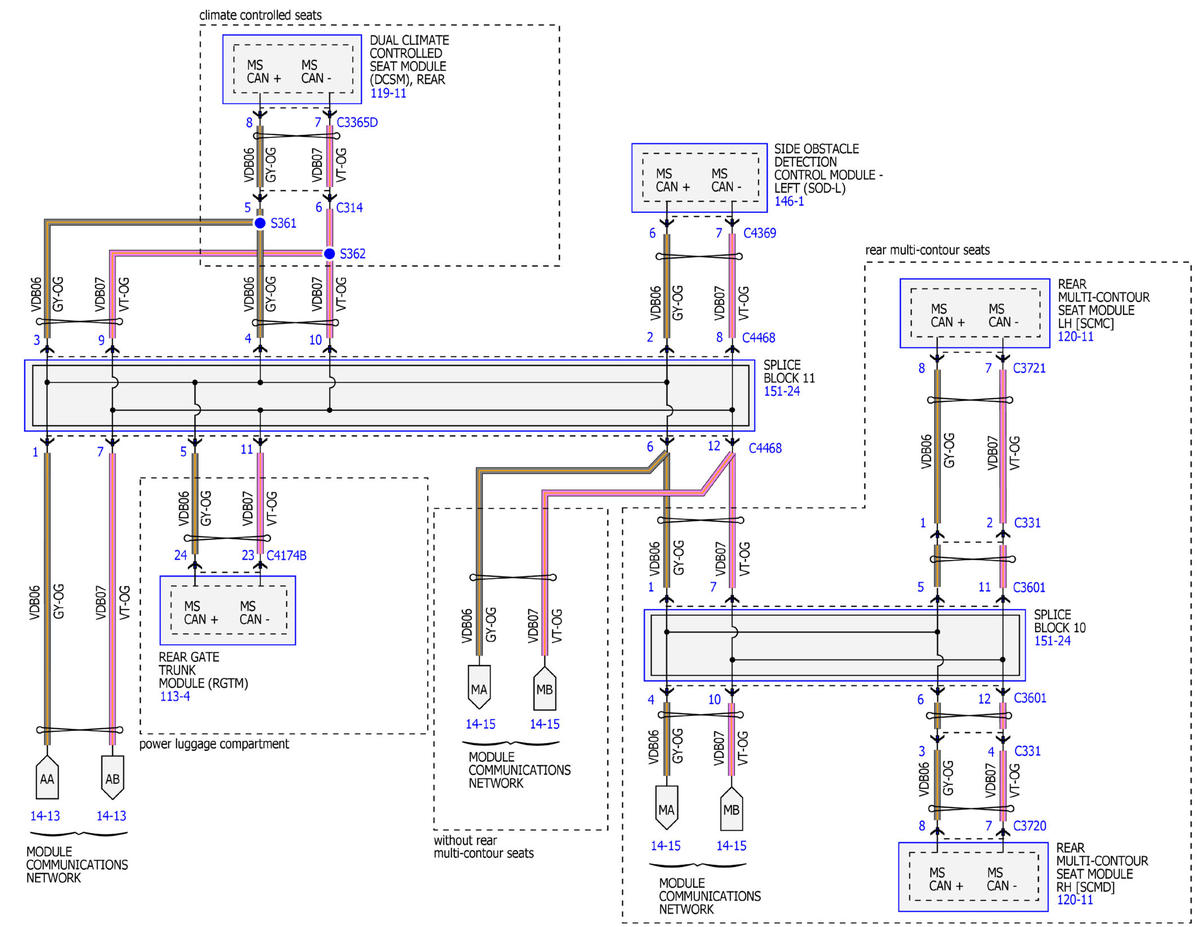Click the MA connector under Splice Block 10
Image resolution: width=1200 pixels, height=927 pixels.
pyautogui.click(x=665, y=806)
